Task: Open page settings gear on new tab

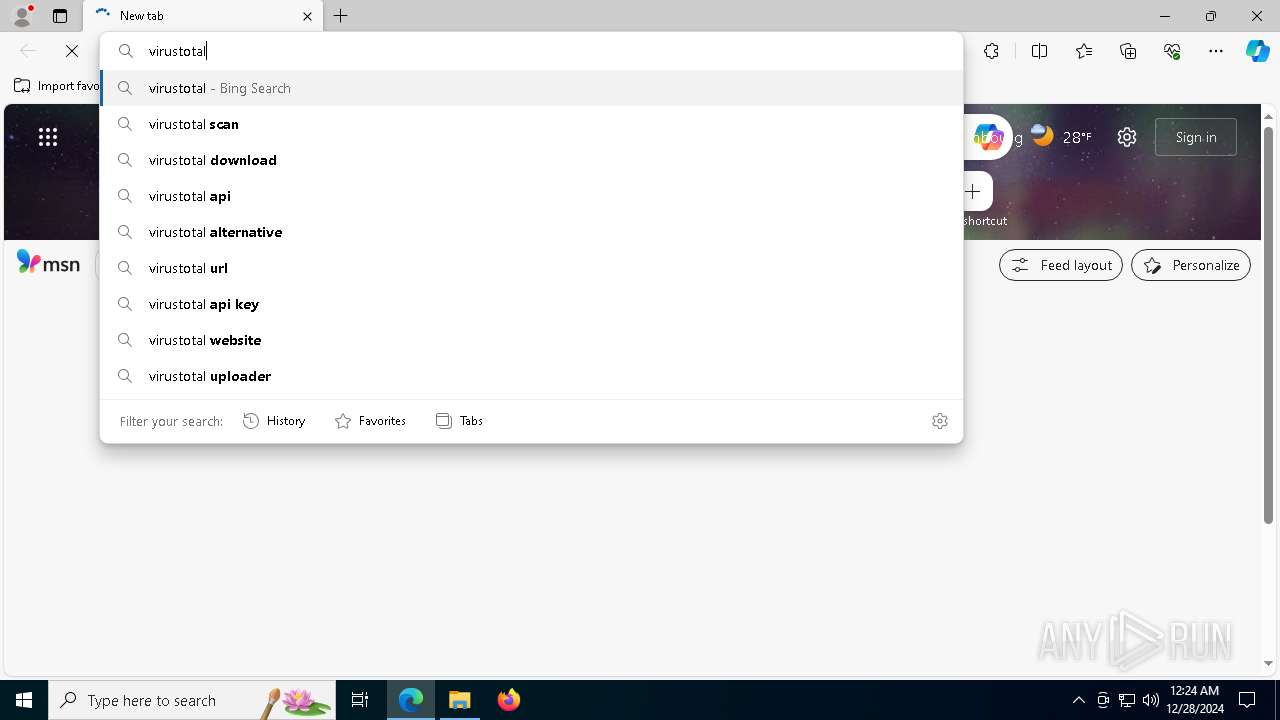Action: pyautogui.click(x=1127, y=137)
